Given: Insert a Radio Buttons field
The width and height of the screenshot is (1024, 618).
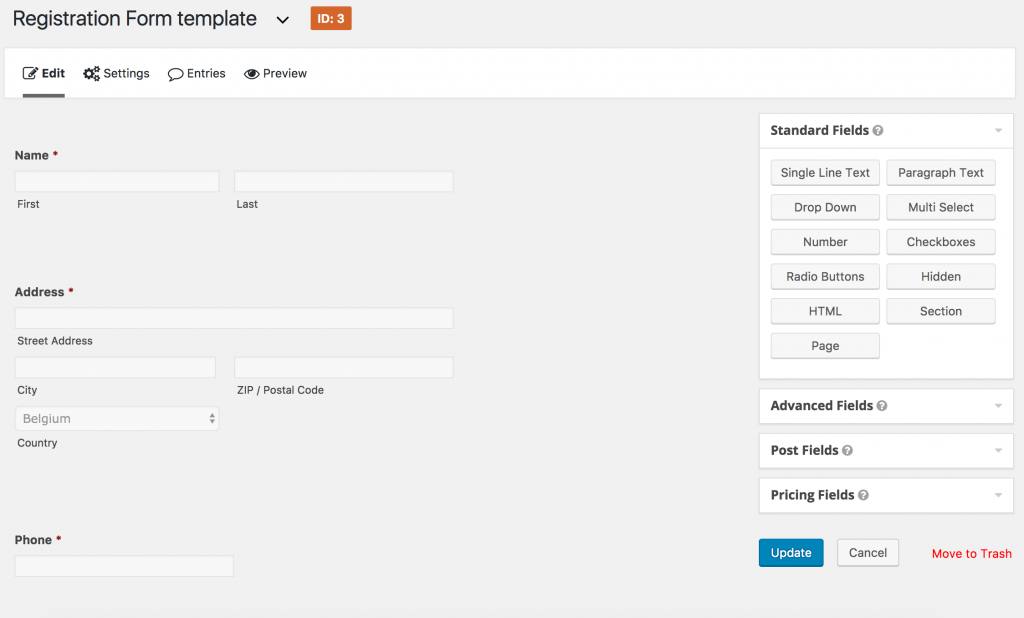Looking at the screenshot, I should pyautogui.click(x=825, y=277).
